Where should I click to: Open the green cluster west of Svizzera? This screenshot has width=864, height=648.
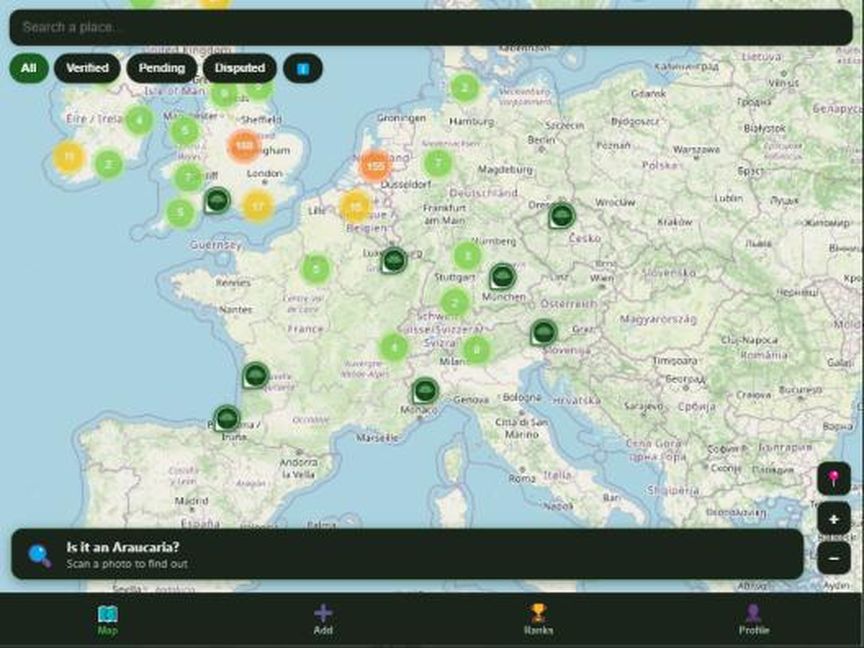393,347
